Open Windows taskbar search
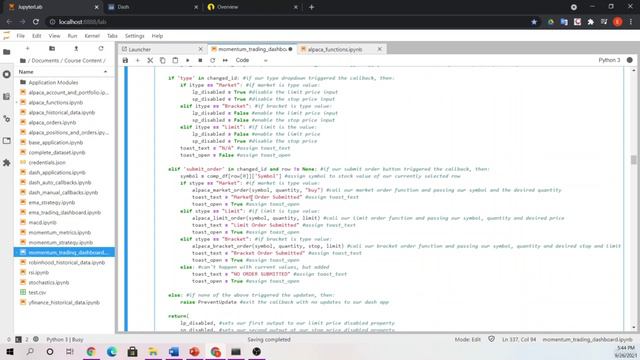This screenshot has height=360, width=640. 30,351
